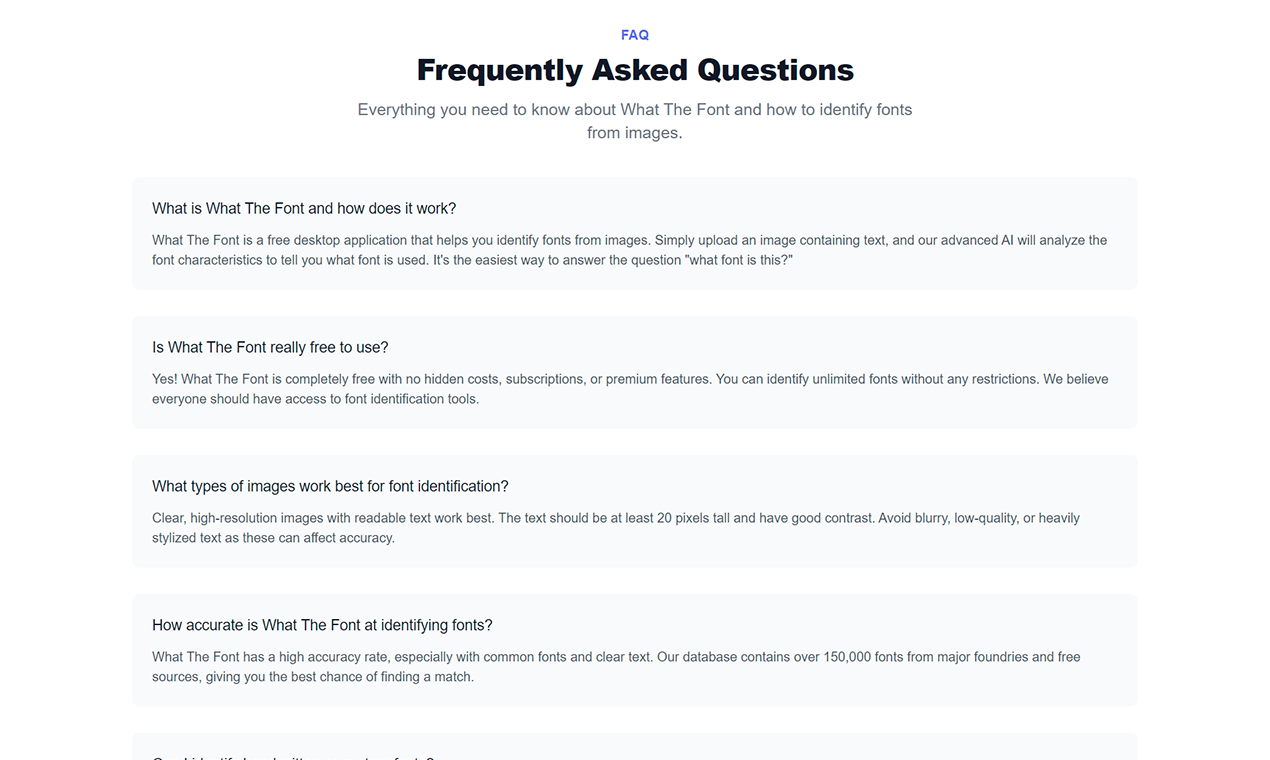Click "How accurate is What The Font at identifying fonts?"

pyautogui.click(x=322, y=625)
